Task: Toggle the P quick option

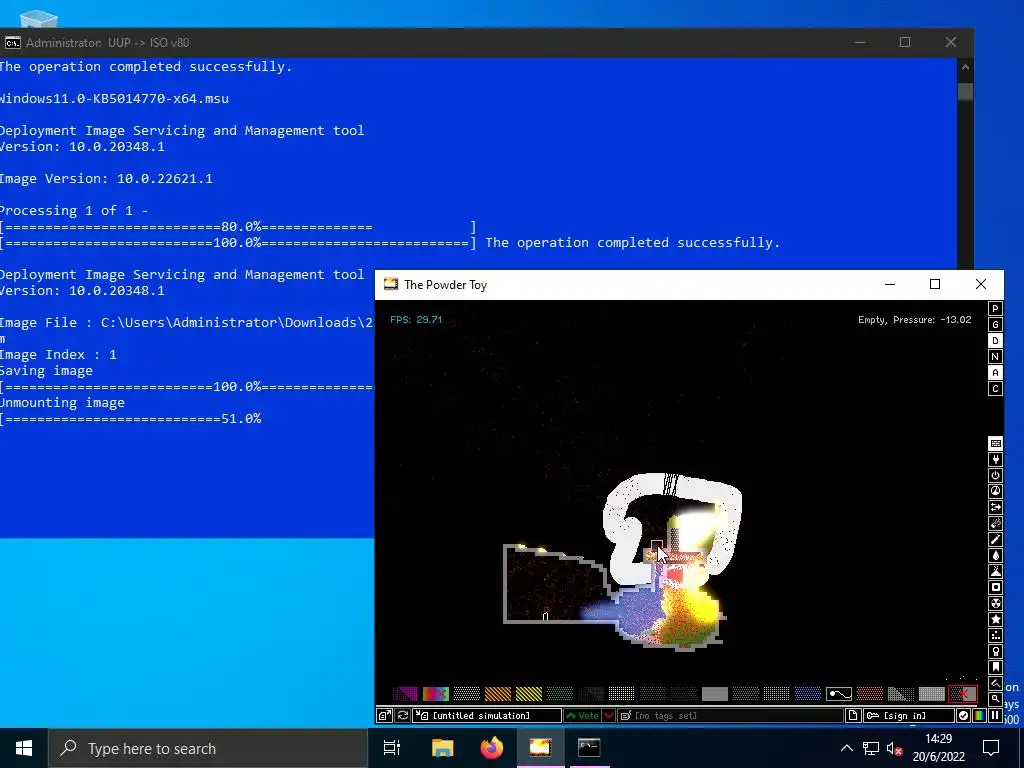Action: pos(995,308)
